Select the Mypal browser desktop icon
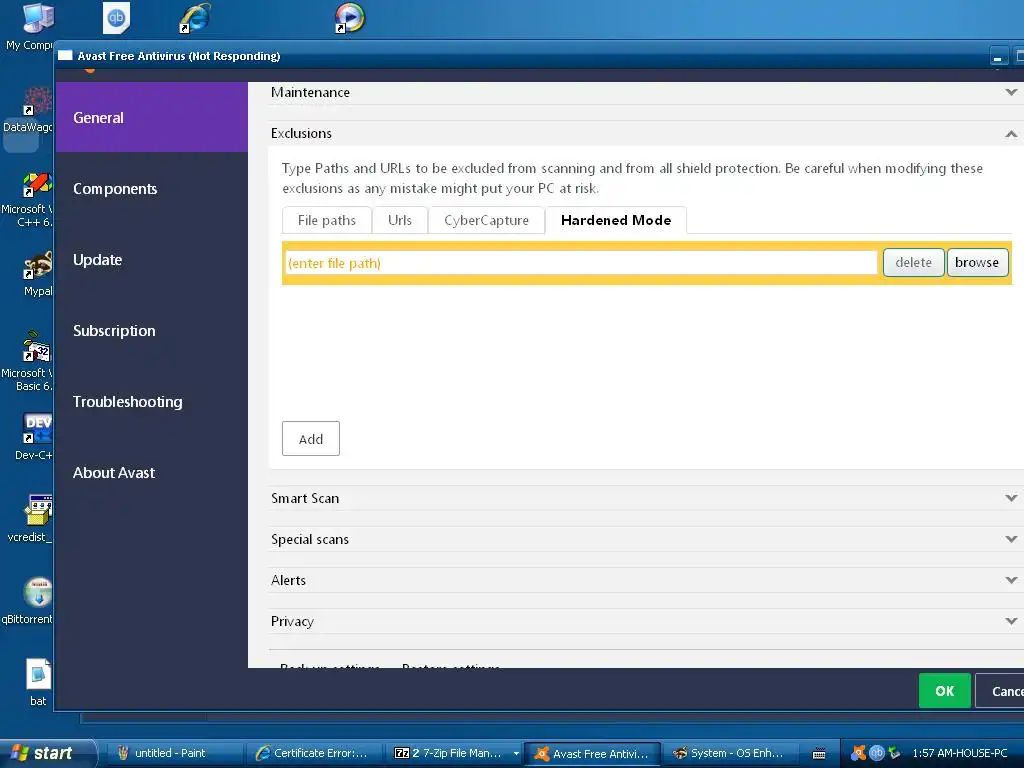This screenshot has width=1024, height=768. [37, 274]
